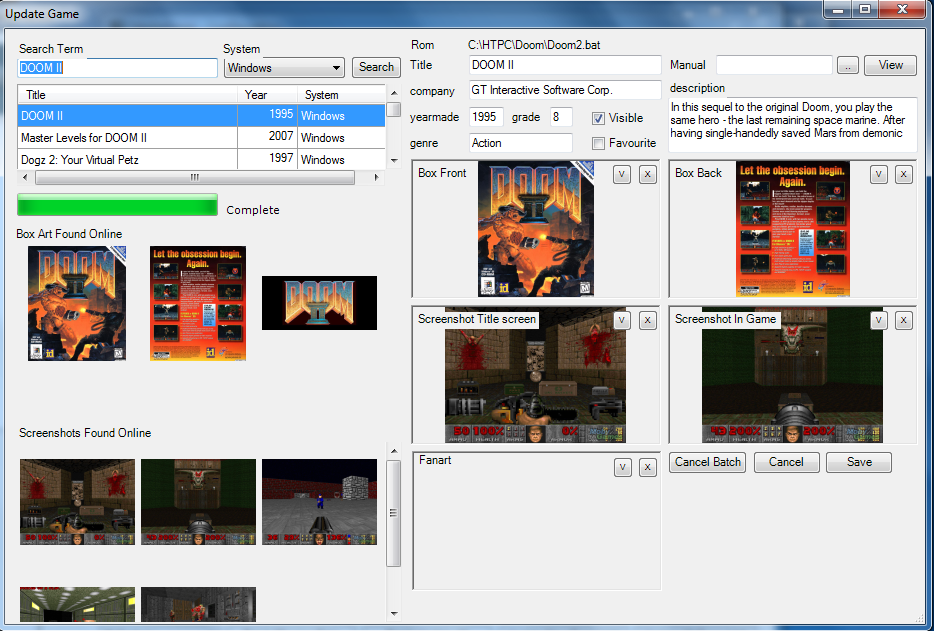This screenshot has width=934, height=631.
Task: Click the V button for Box Front
Action: point(622,174)
